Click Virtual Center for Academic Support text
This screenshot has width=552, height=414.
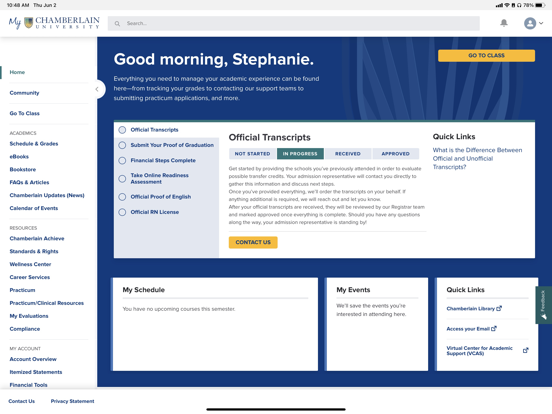(x=479, y=351)
